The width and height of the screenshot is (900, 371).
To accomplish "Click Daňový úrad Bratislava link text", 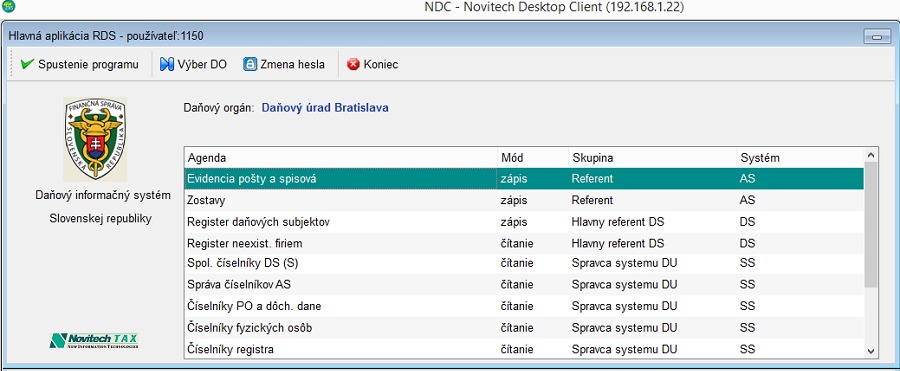I will pos(325,107).
